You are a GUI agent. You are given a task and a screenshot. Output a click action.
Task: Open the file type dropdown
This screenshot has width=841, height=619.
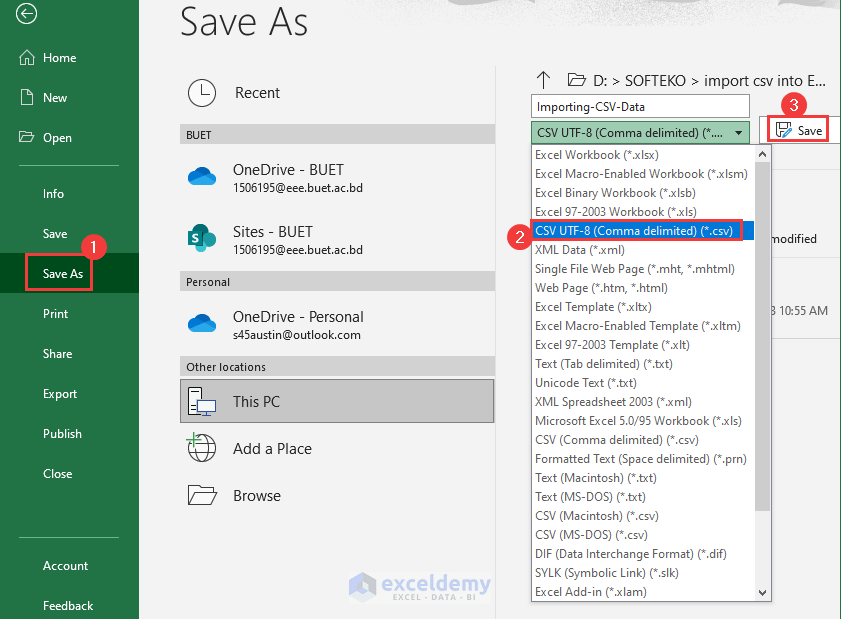738,132
